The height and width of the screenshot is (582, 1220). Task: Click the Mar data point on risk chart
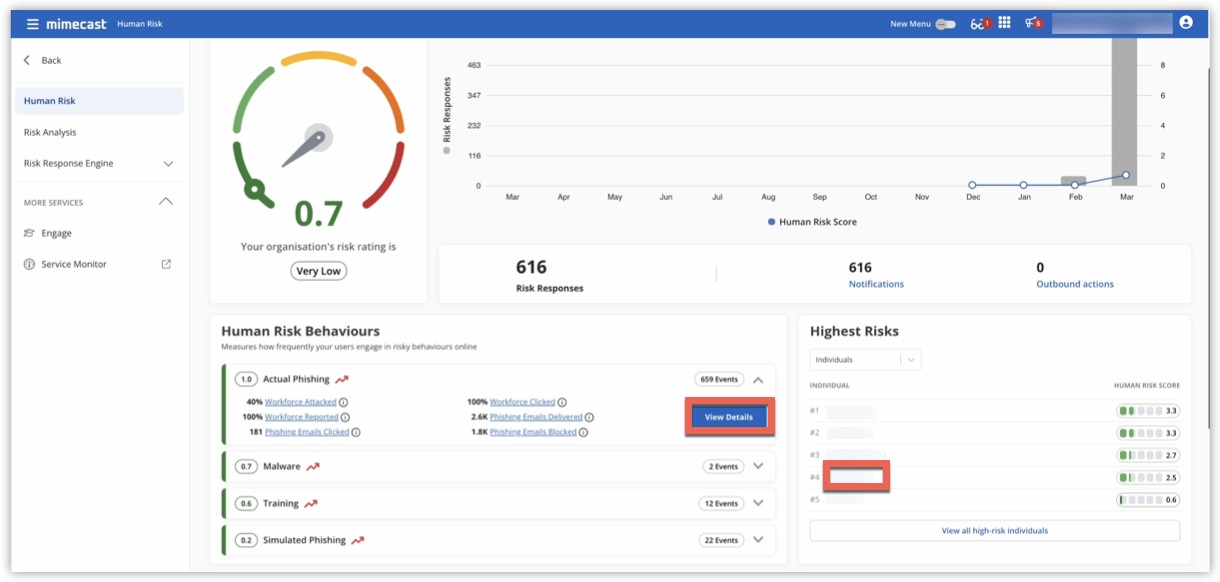tap(1126, 175)
